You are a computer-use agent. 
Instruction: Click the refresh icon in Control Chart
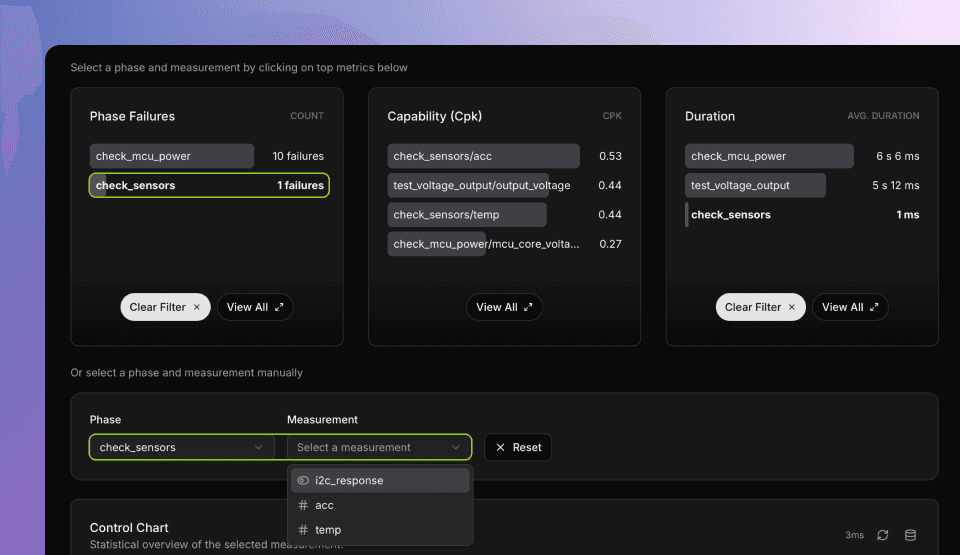click(x=882, y=535)
